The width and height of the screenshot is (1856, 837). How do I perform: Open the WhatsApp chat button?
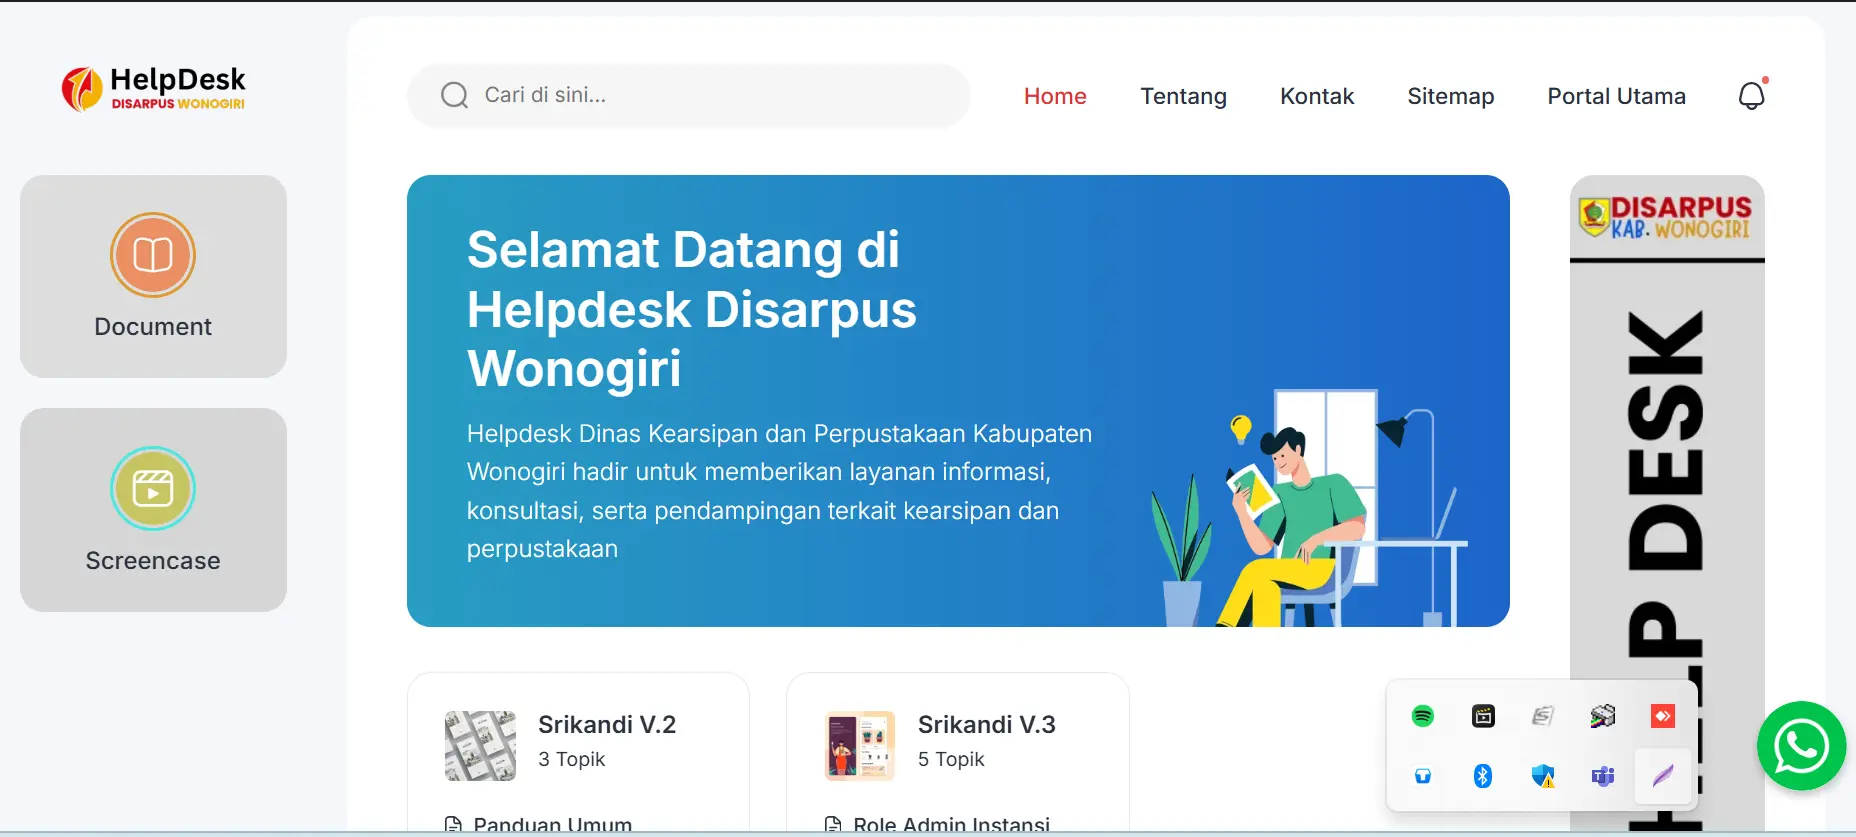point(1801,746)
